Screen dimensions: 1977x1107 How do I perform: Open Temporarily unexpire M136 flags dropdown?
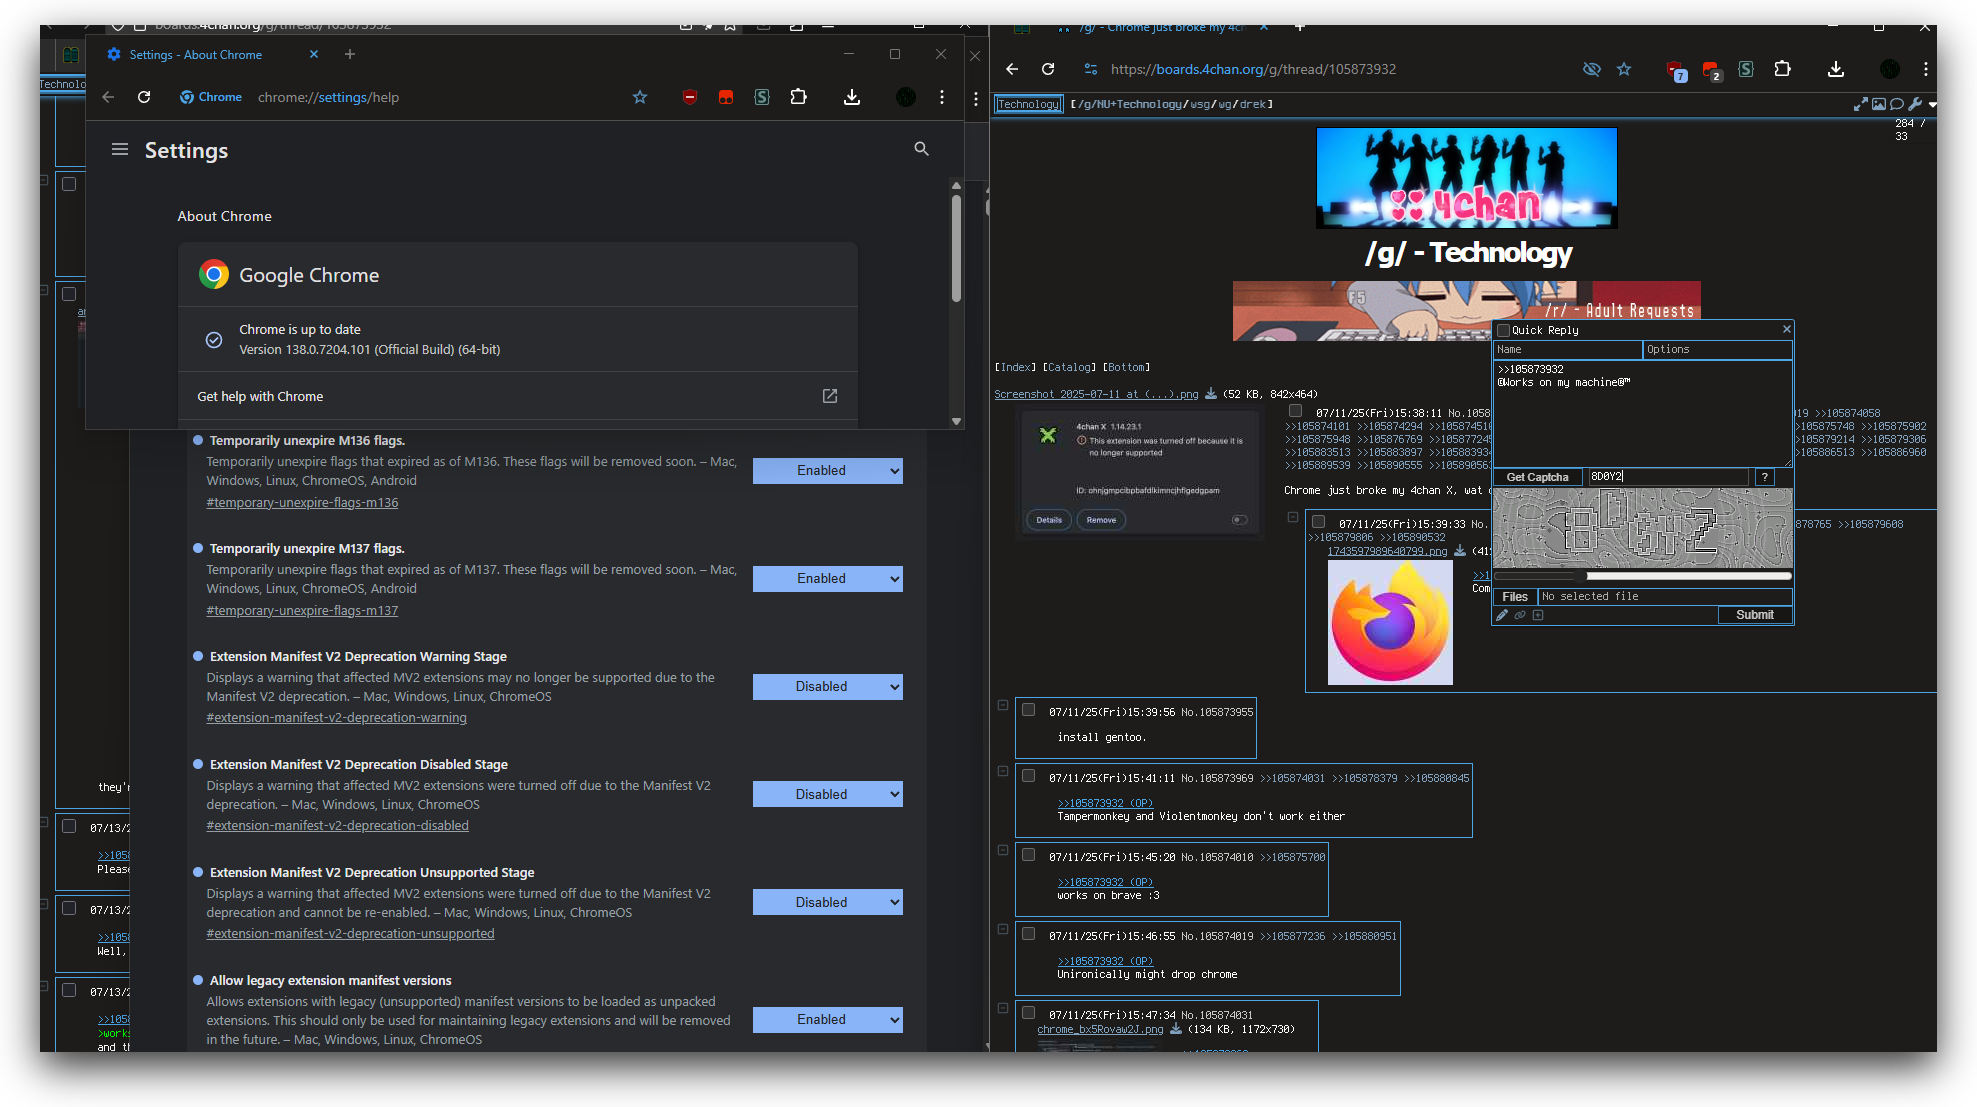pyautogui.click(x=828, y=471)
